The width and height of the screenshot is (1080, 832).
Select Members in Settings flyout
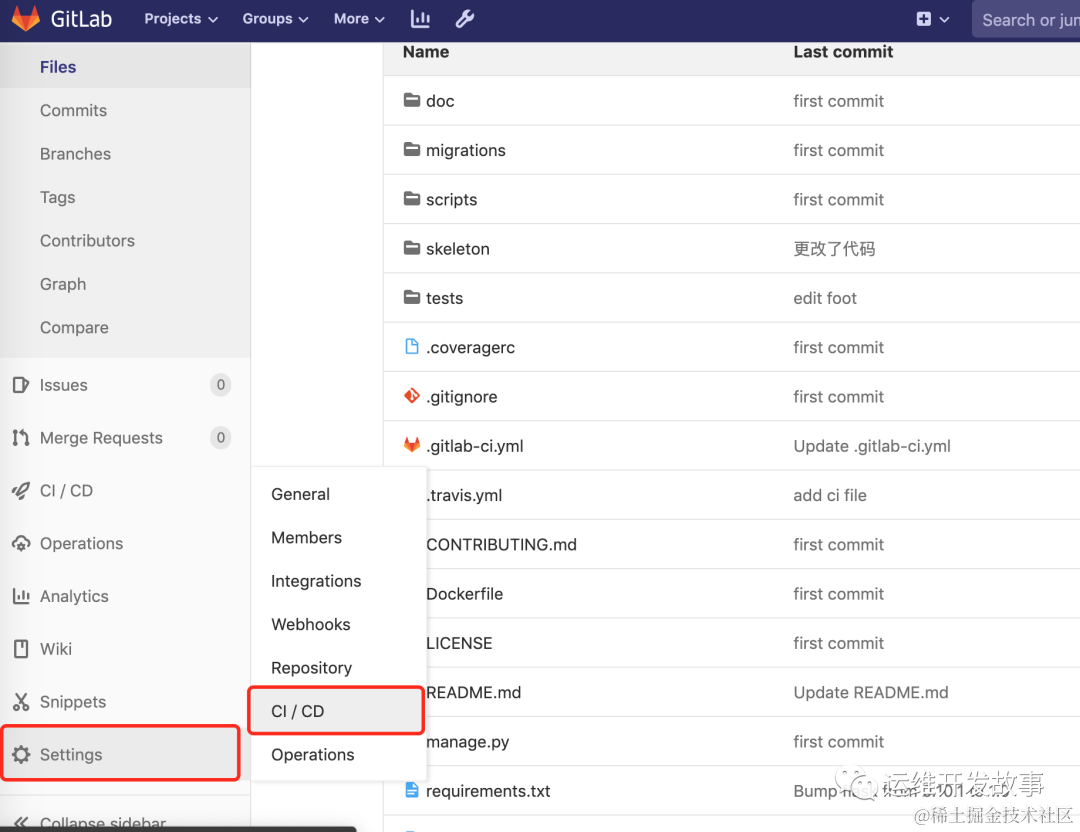(307, 537)
